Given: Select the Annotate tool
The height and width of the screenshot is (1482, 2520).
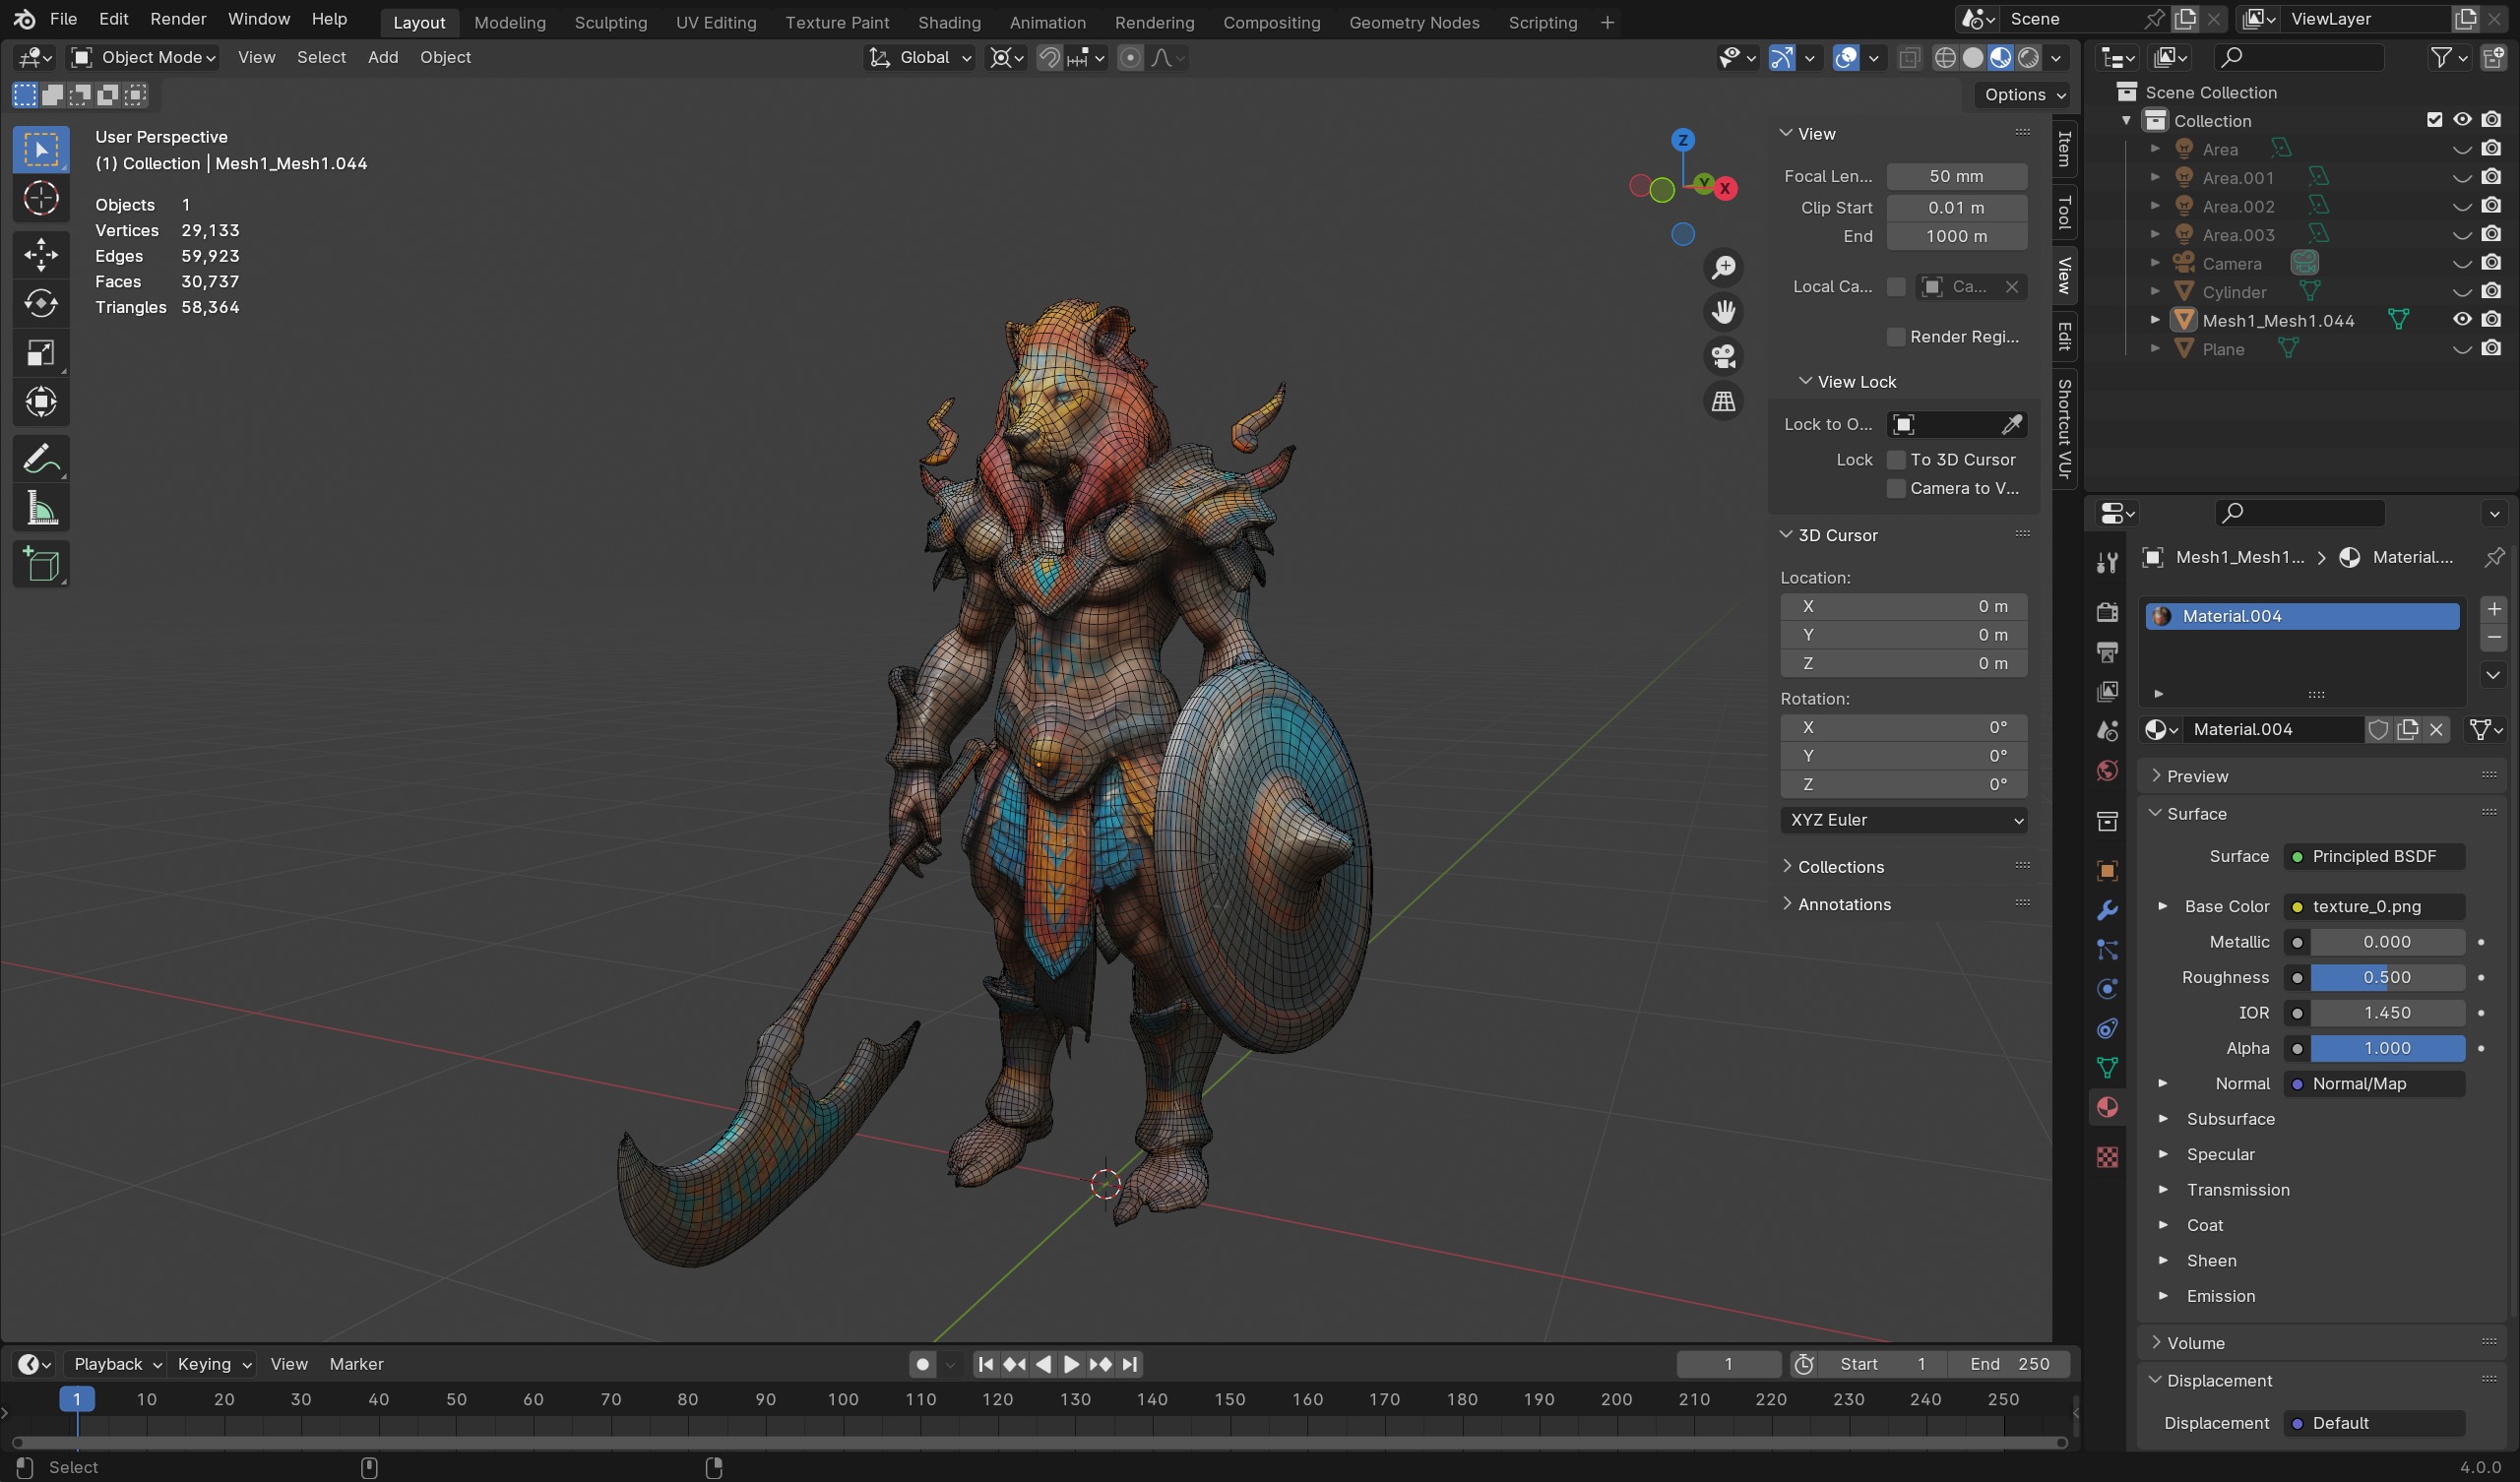Looking at the screenshot, I should click(x=41, y=459).
